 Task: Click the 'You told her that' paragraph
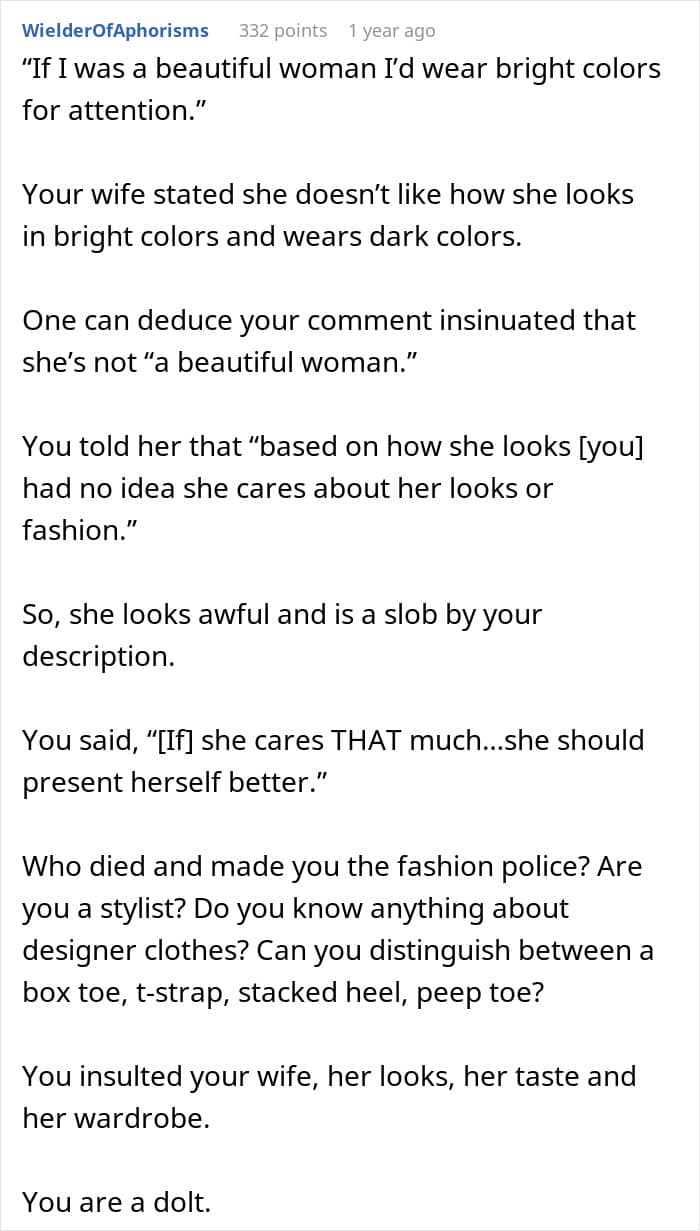point(333,488)
